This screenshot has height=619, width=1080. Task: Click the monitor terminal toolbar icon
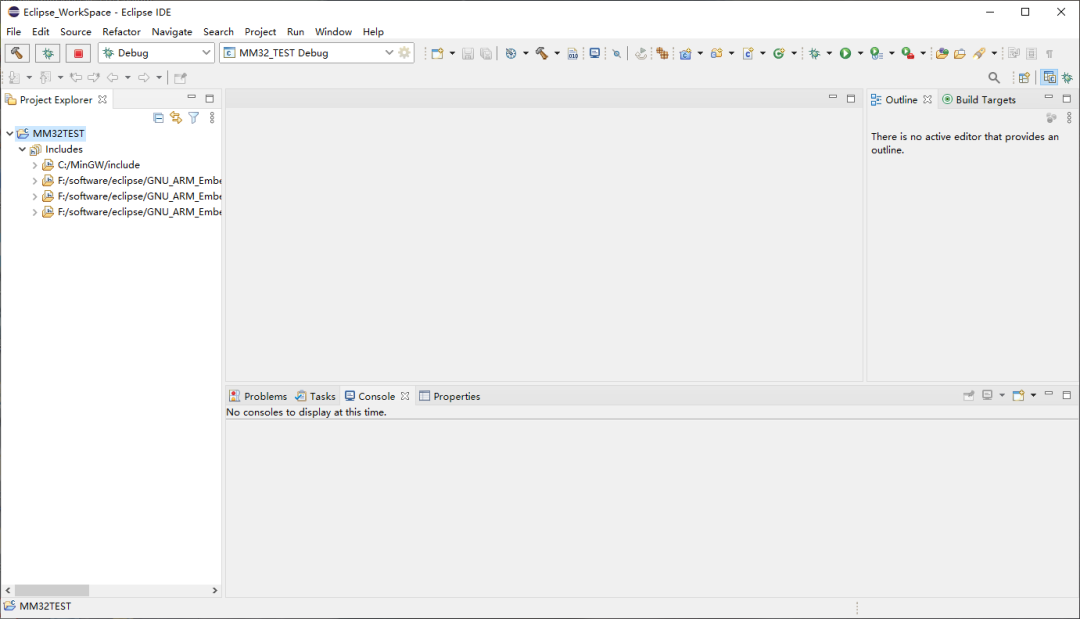tap(594, 53)
